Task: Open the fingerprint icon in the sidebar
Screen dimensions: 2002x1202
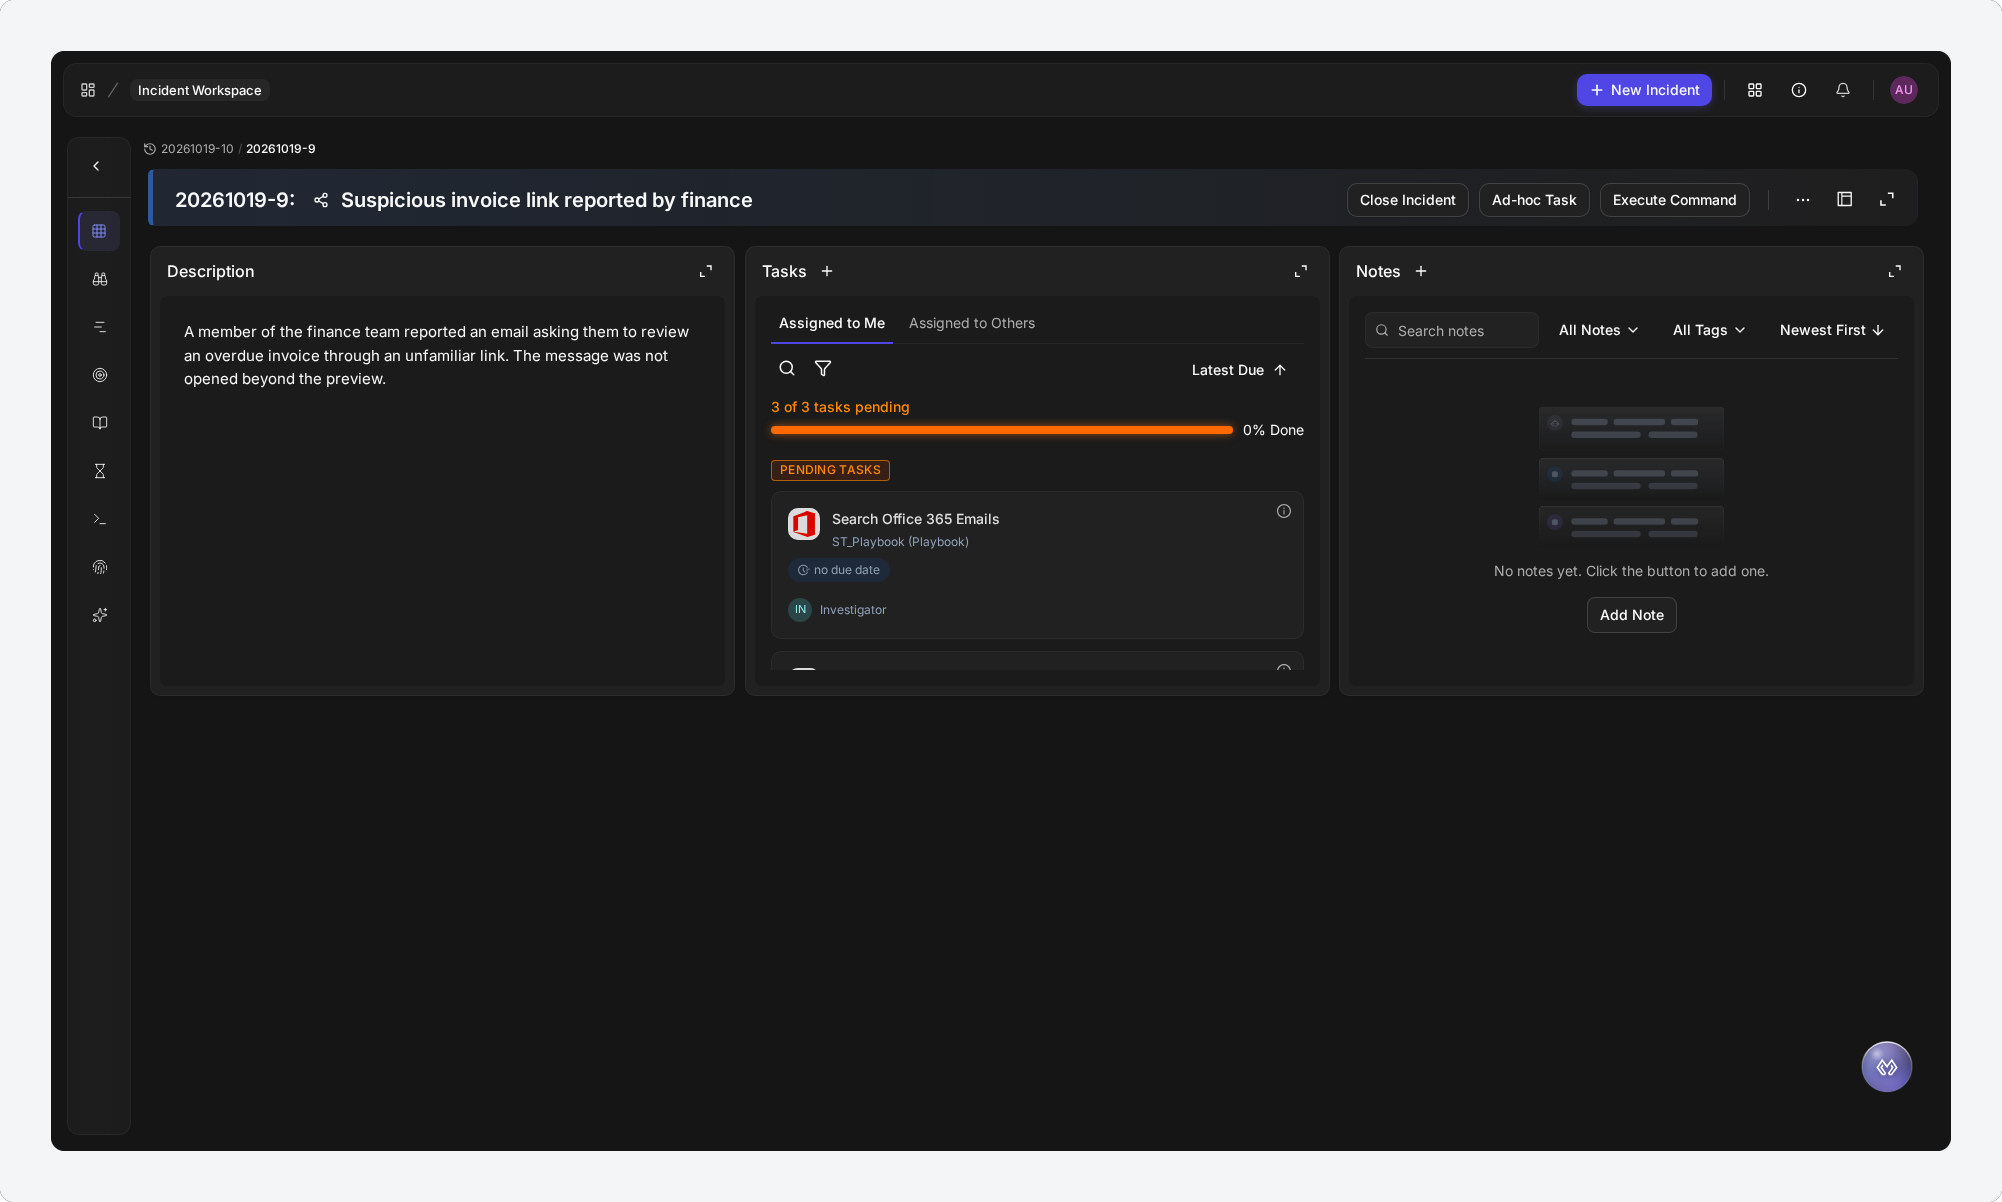Action: pyautogui.click(x=99, y=567)
